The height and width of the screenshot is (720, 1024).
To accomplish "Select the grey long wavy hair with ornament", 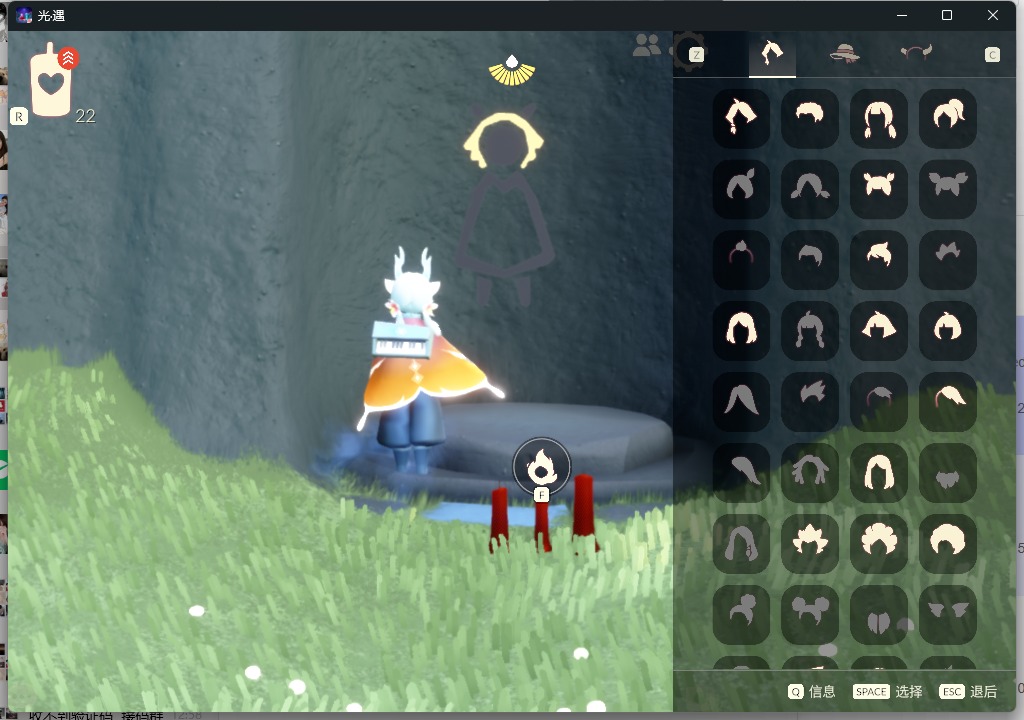I will pos(741,544).
